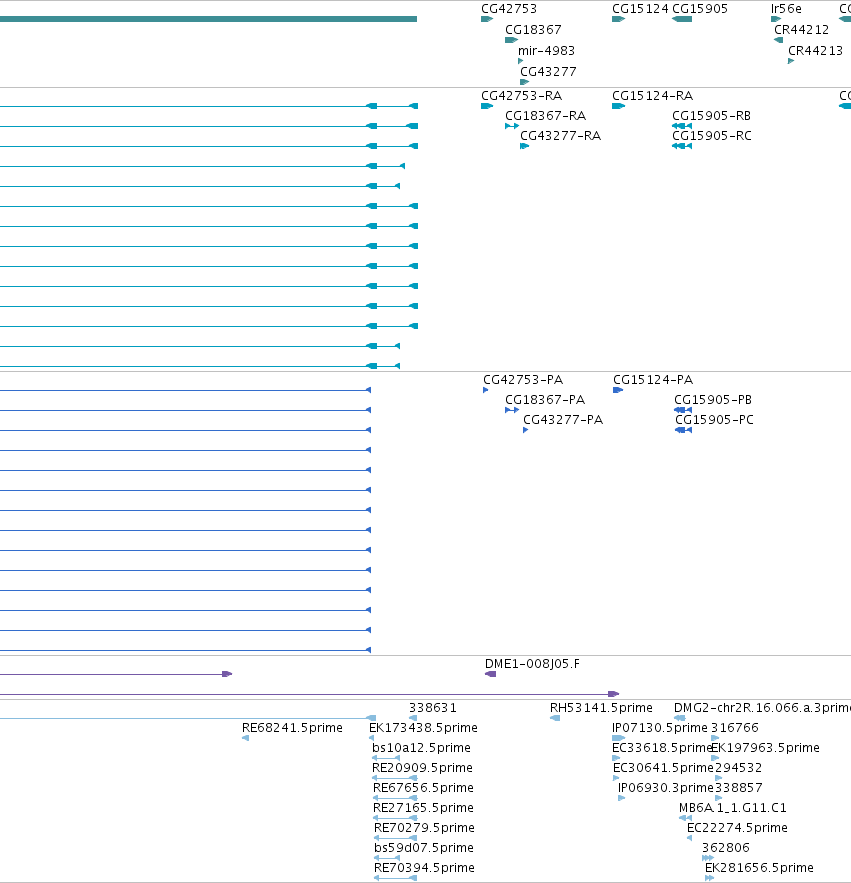Select EK173438.5prime EST

pyautogui.click(x=423, y=728)
